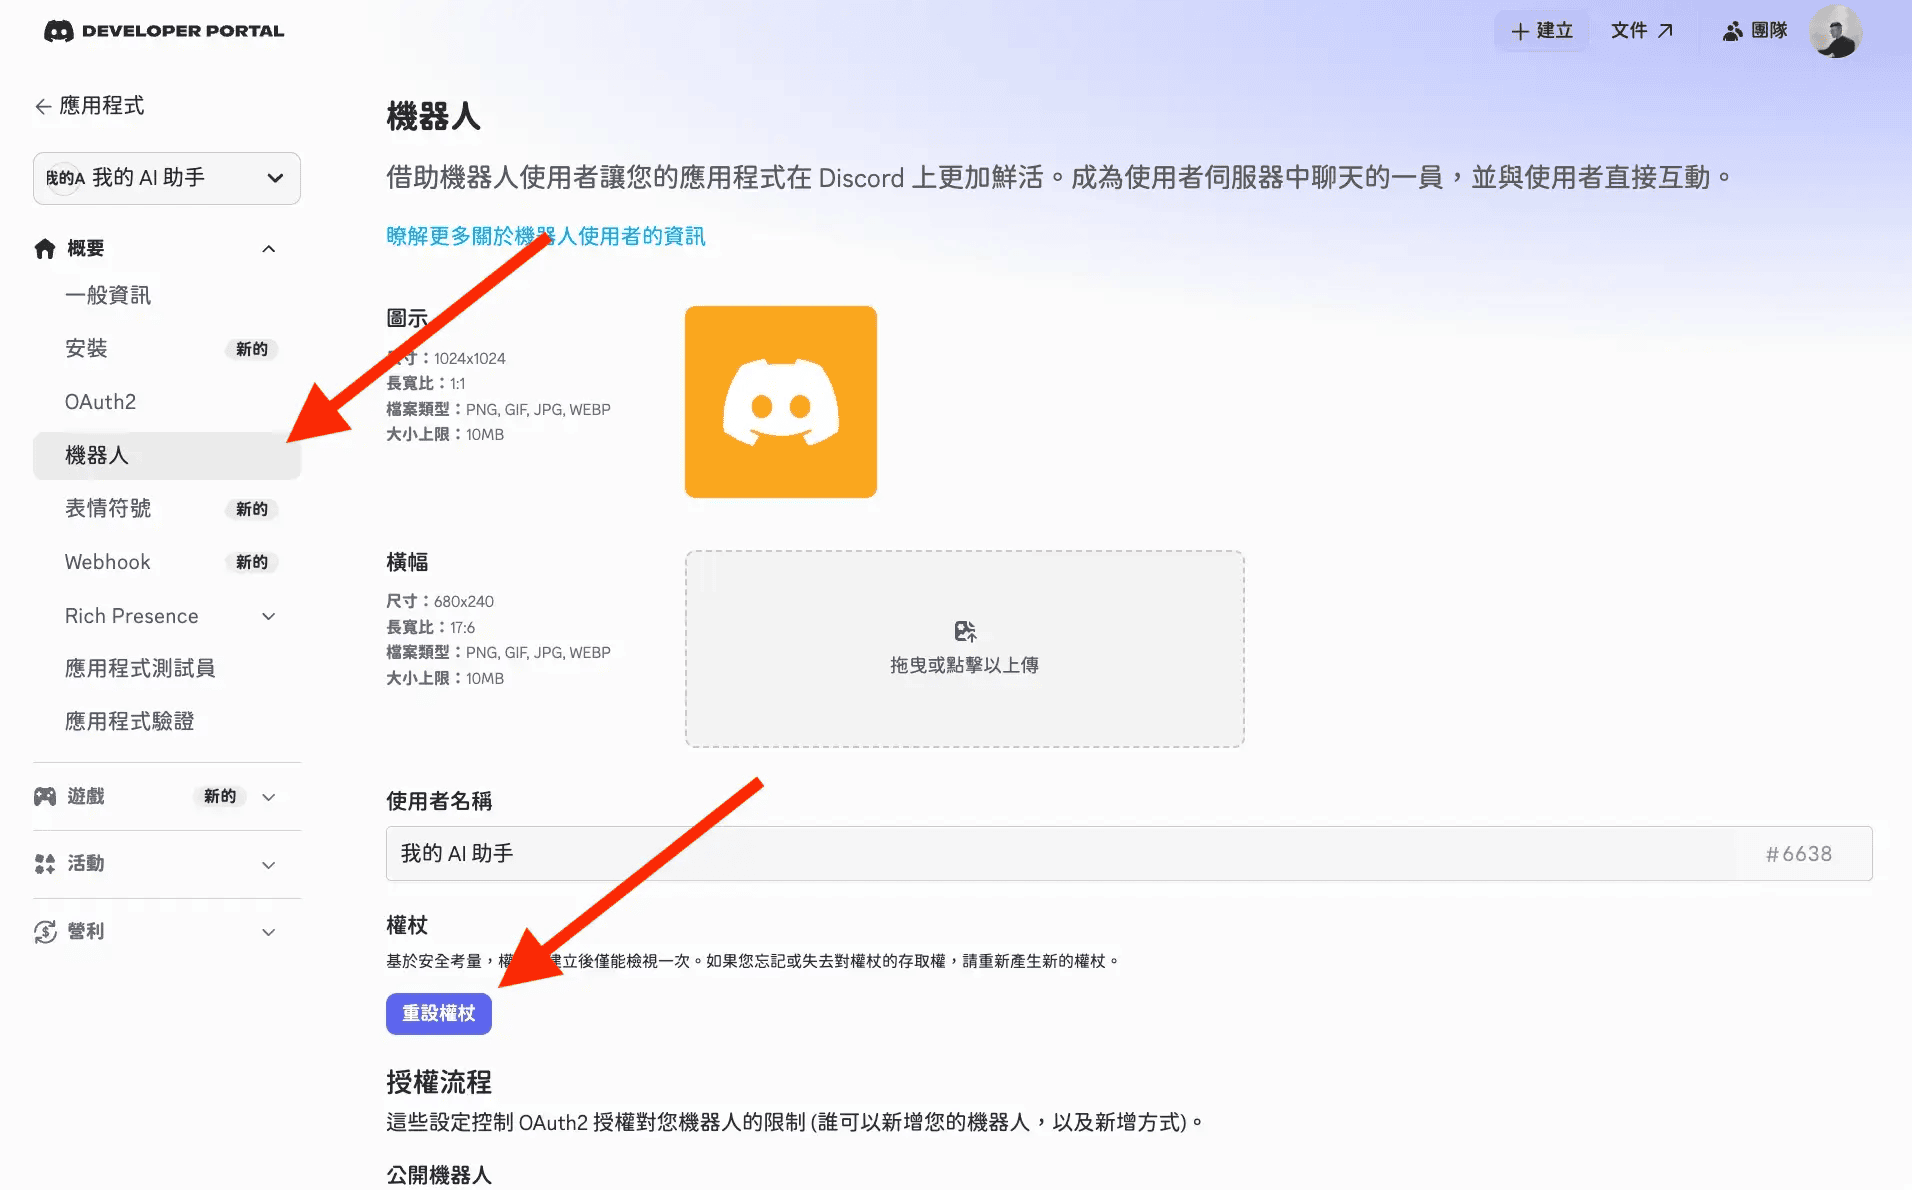The height and width of the screenshot is (1190, 1912).
Task: Click the upload image icon in banner area
Action: (x=965, y=631)
